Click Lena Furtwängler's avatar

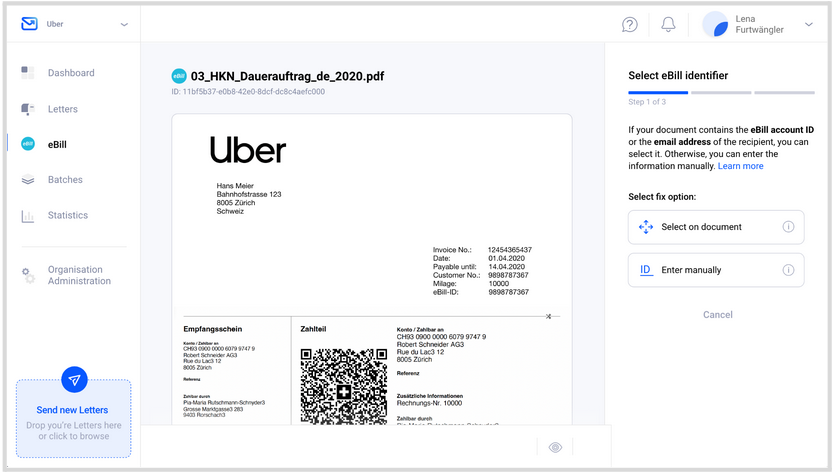pos(715,24)
